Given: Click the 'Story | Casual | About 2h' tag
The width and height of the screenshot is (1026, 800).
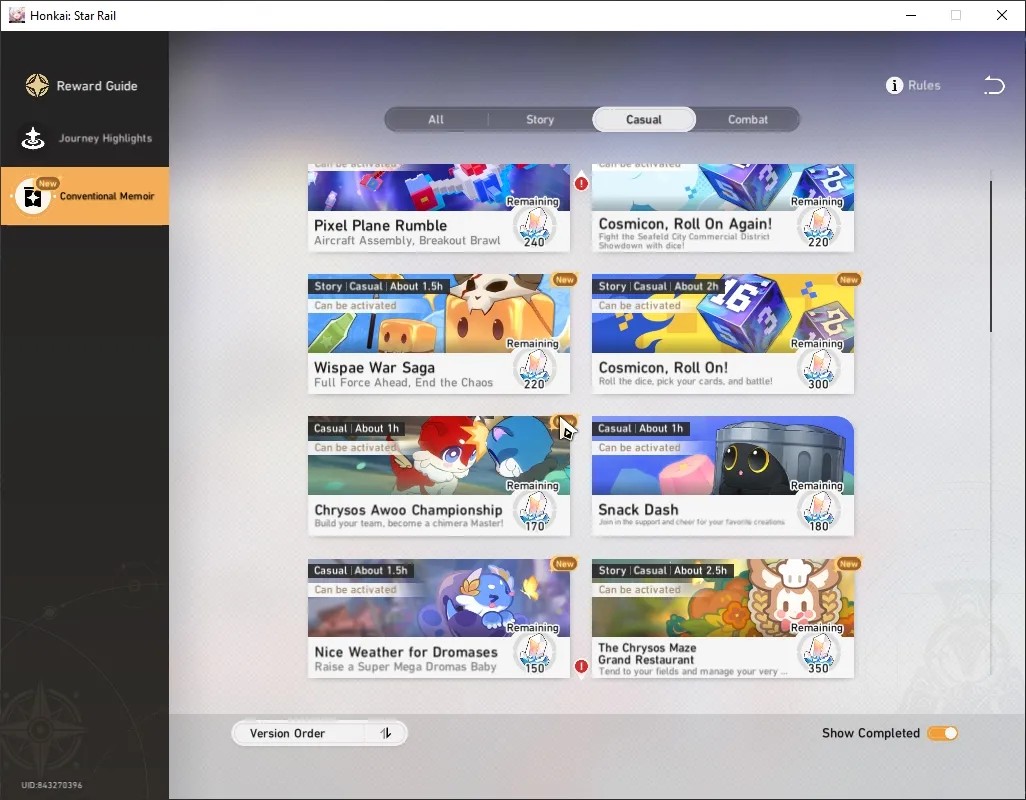Looking at the screenshot, I should point(658,286).
